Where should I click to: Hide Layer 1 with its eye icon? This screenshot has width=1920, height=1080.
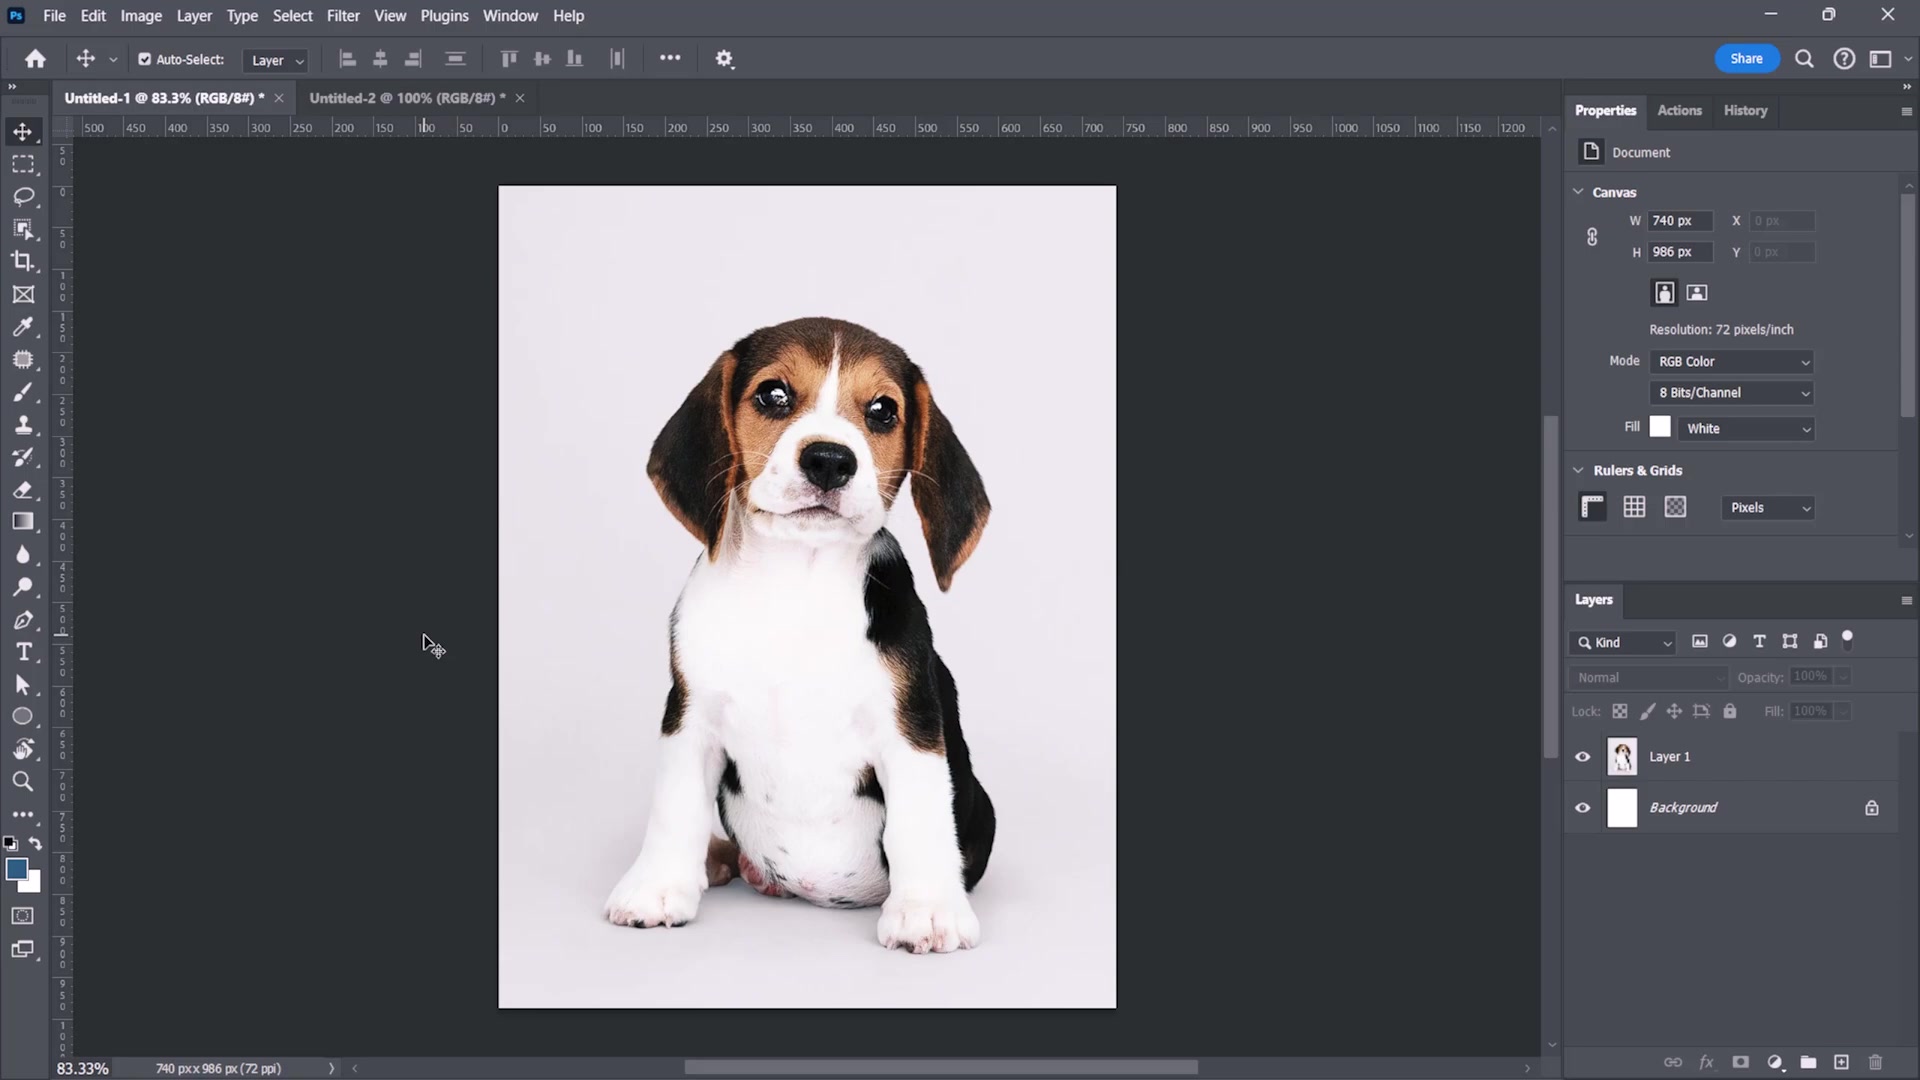point(1582,757)
